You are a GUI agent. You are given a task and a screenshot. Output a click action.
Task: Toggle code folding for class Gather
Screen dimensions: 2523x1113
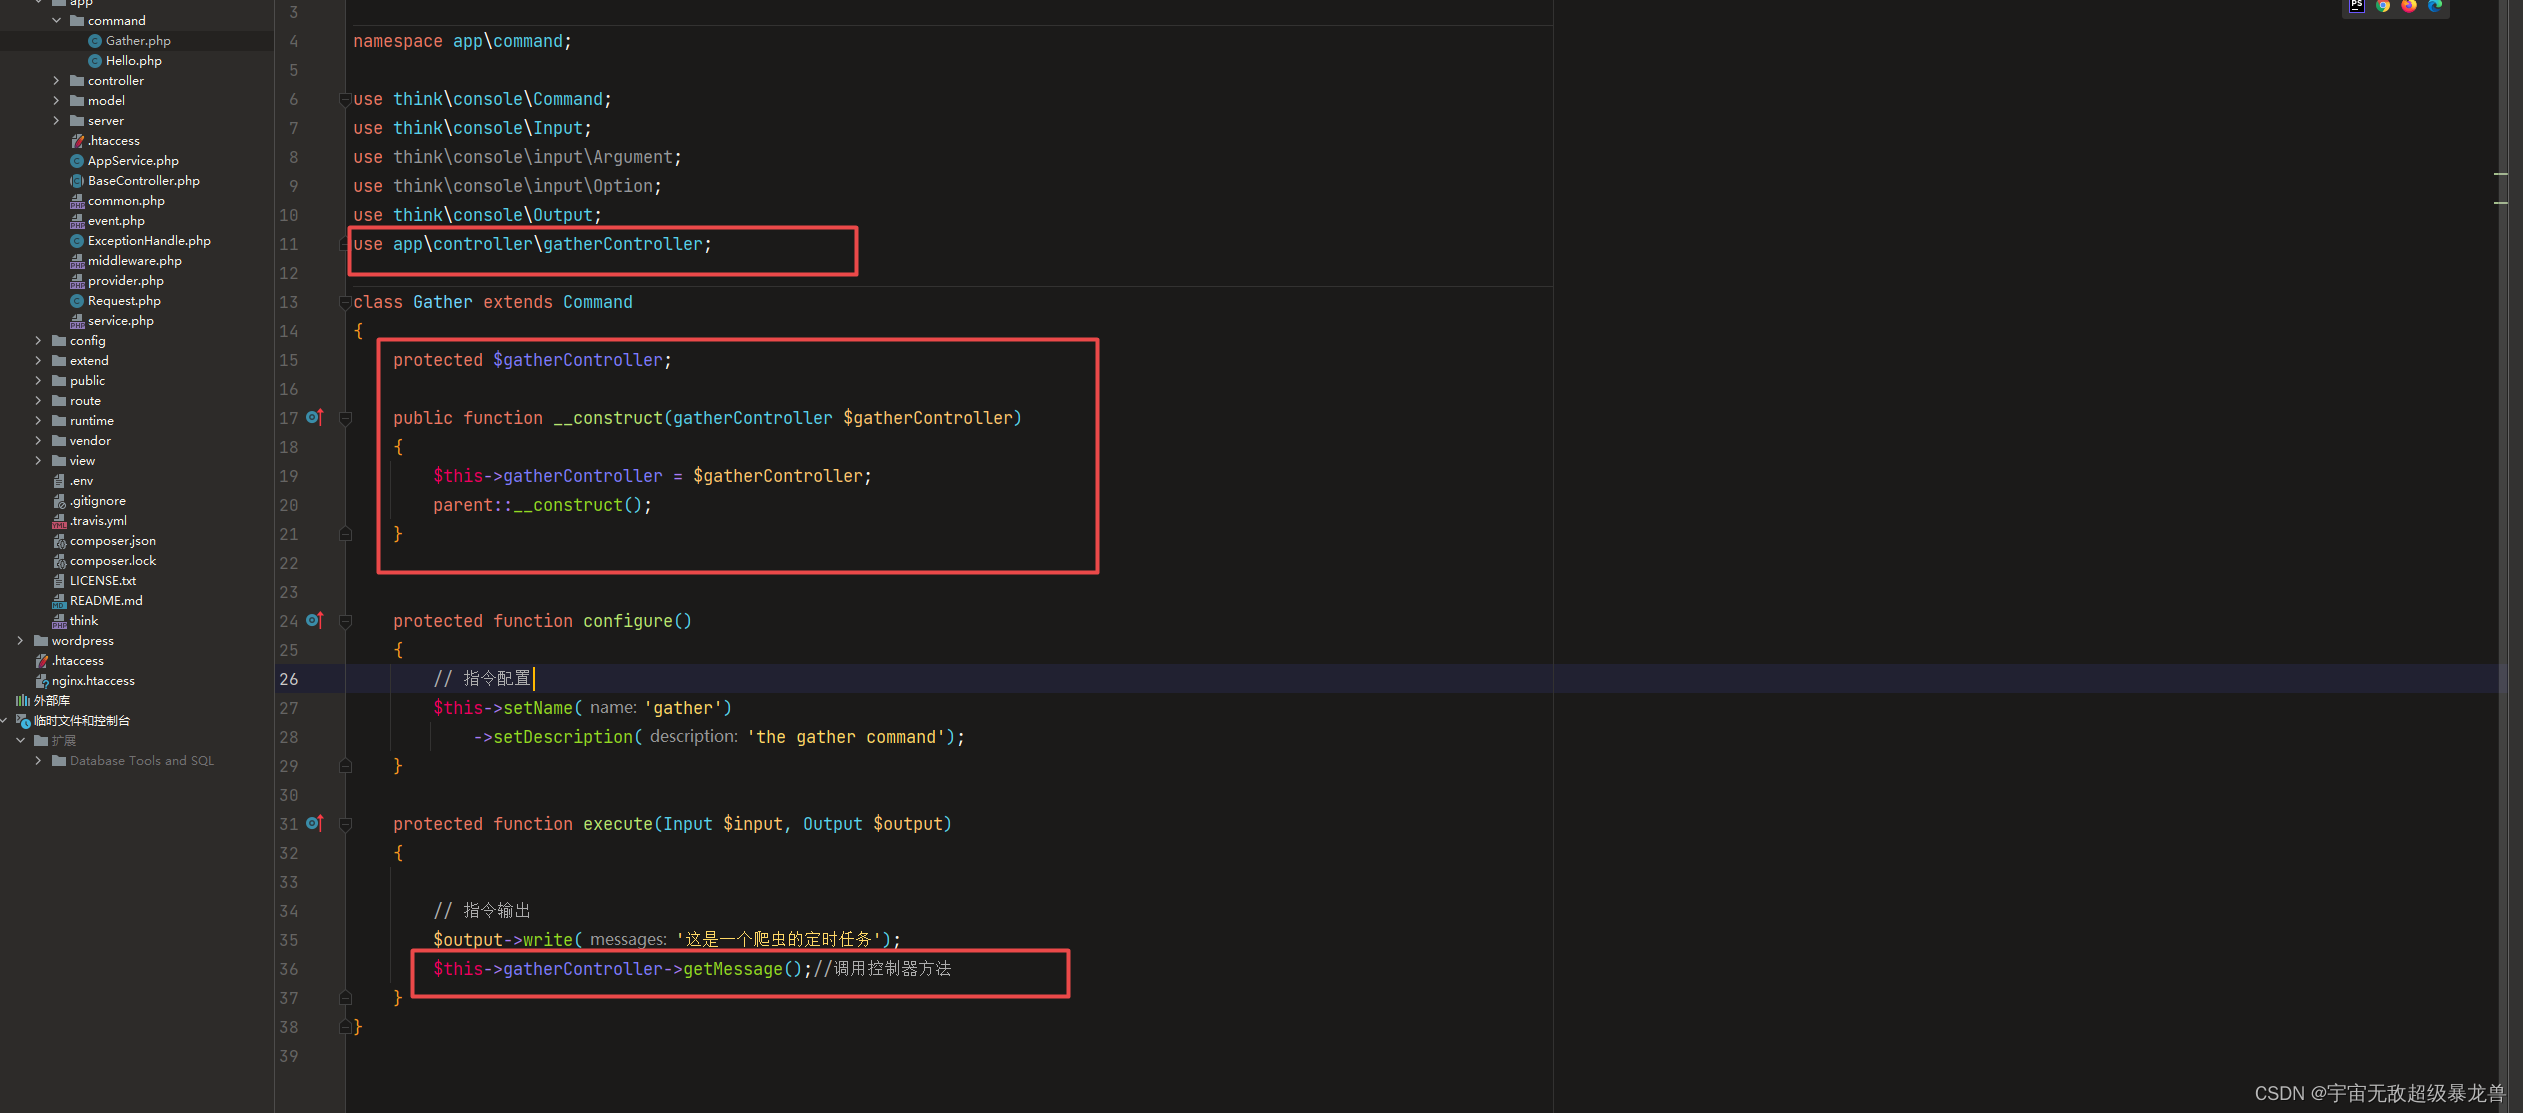tap(345, 302)
